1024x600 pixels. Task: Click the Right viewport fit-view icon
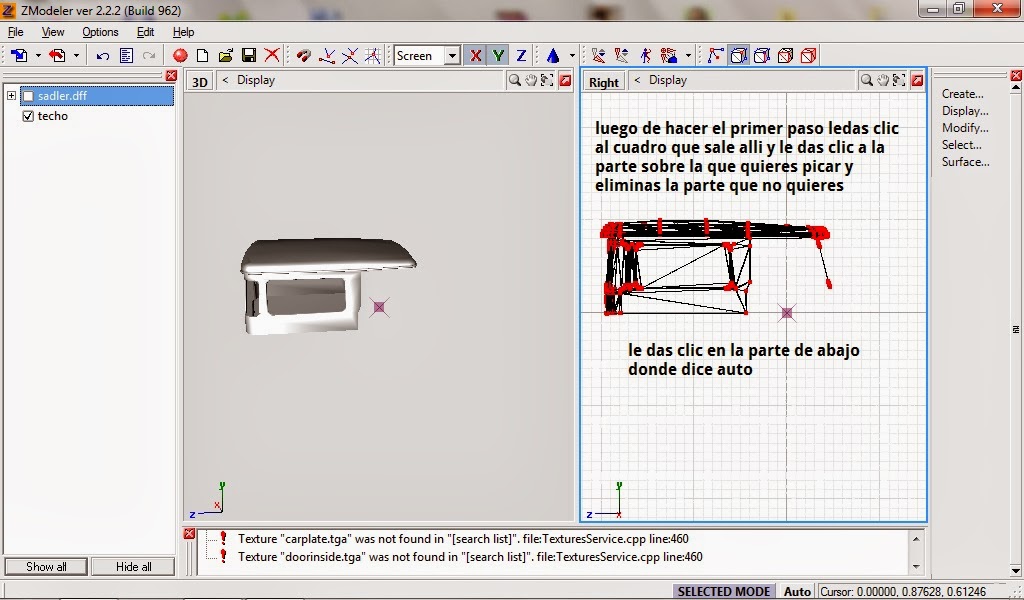tap(899, 80)
